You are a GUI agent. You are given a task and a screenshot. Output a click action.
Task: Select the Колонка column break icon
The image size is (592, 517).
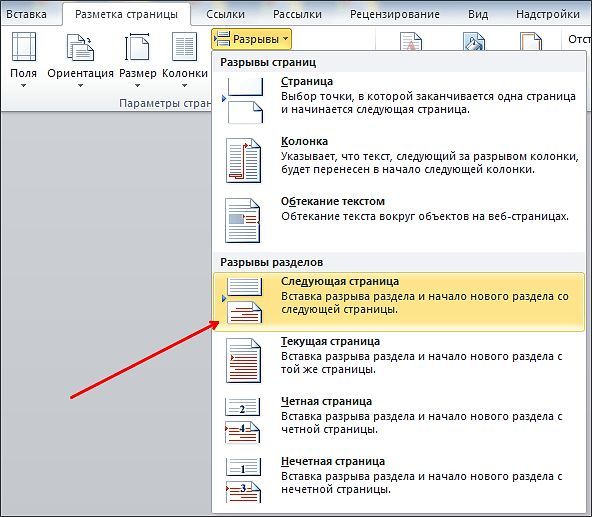pos(243,161)
